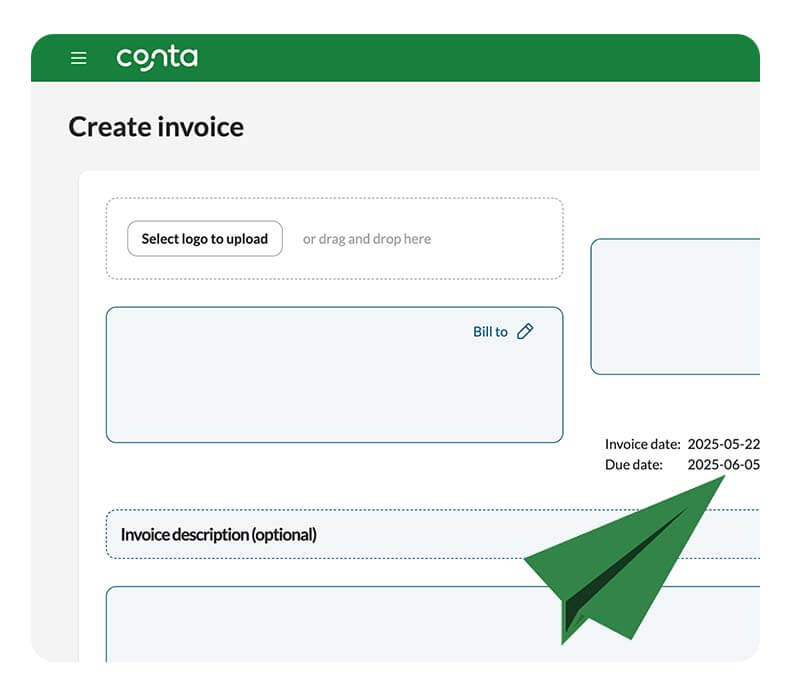Click the 'or drag and drop here' text
Image resolution: width=800 pixels, height=695 pixels.
coord(367,239)
